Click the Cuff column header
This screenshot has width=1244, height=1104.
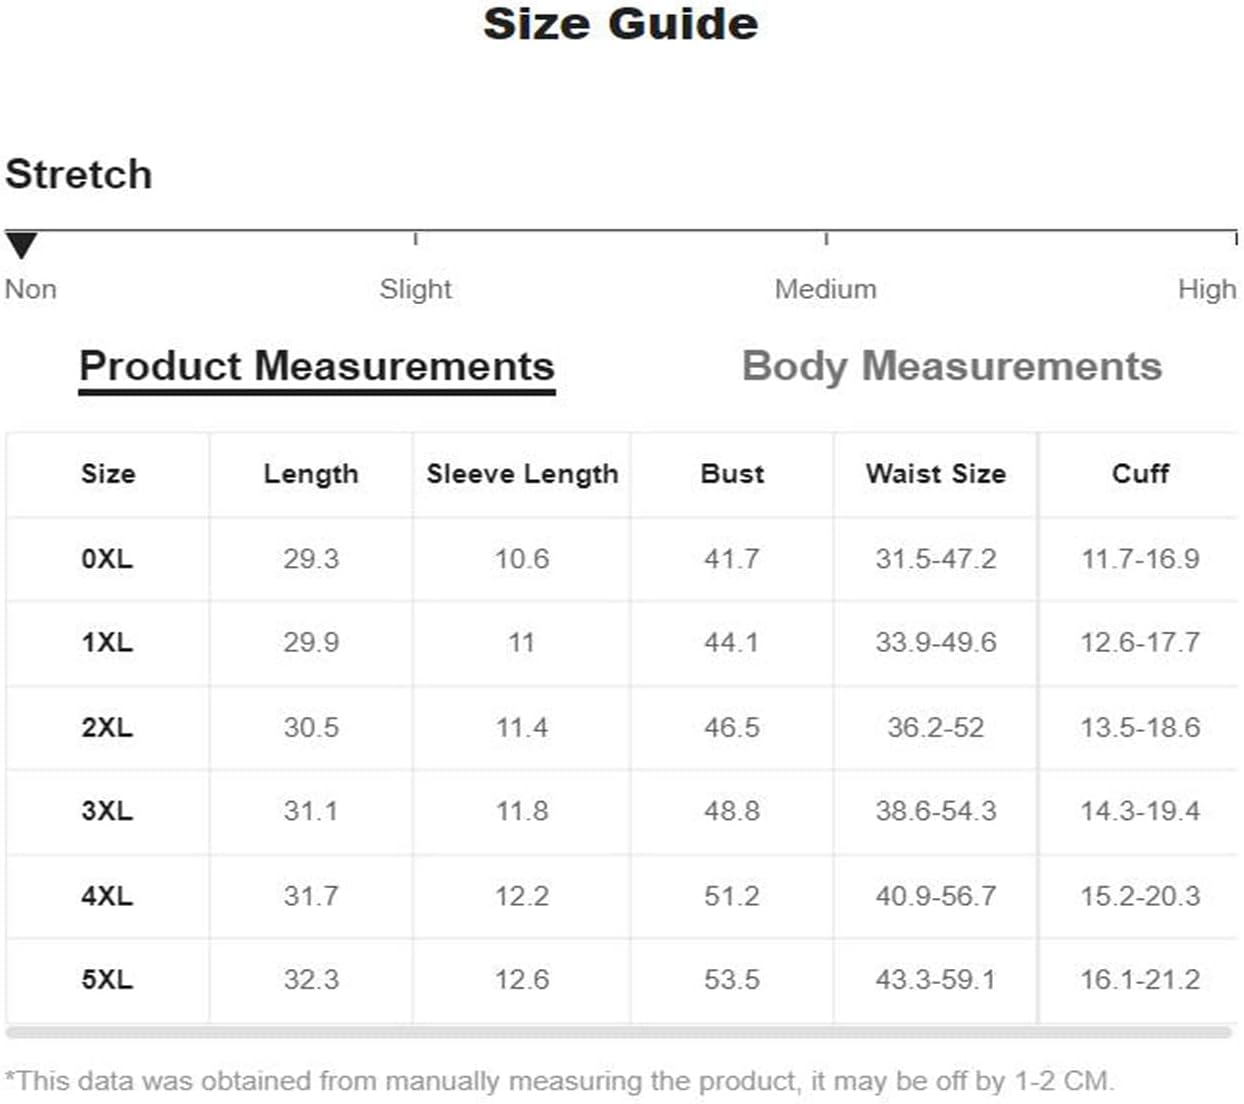[1140, 473]
